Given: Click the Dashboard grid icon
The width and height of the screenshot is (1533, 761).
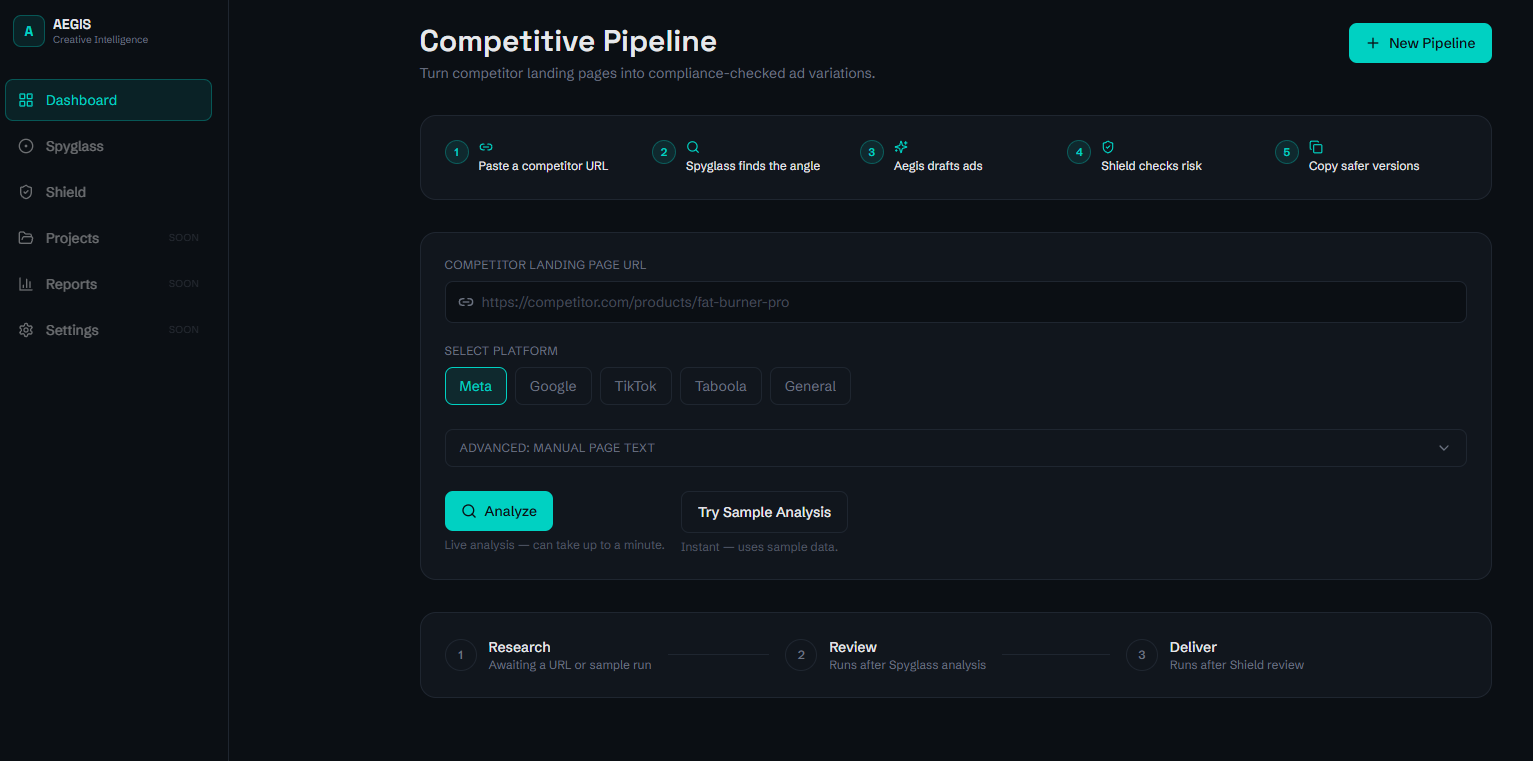Looking at the screenshot, I should point(26,100).
